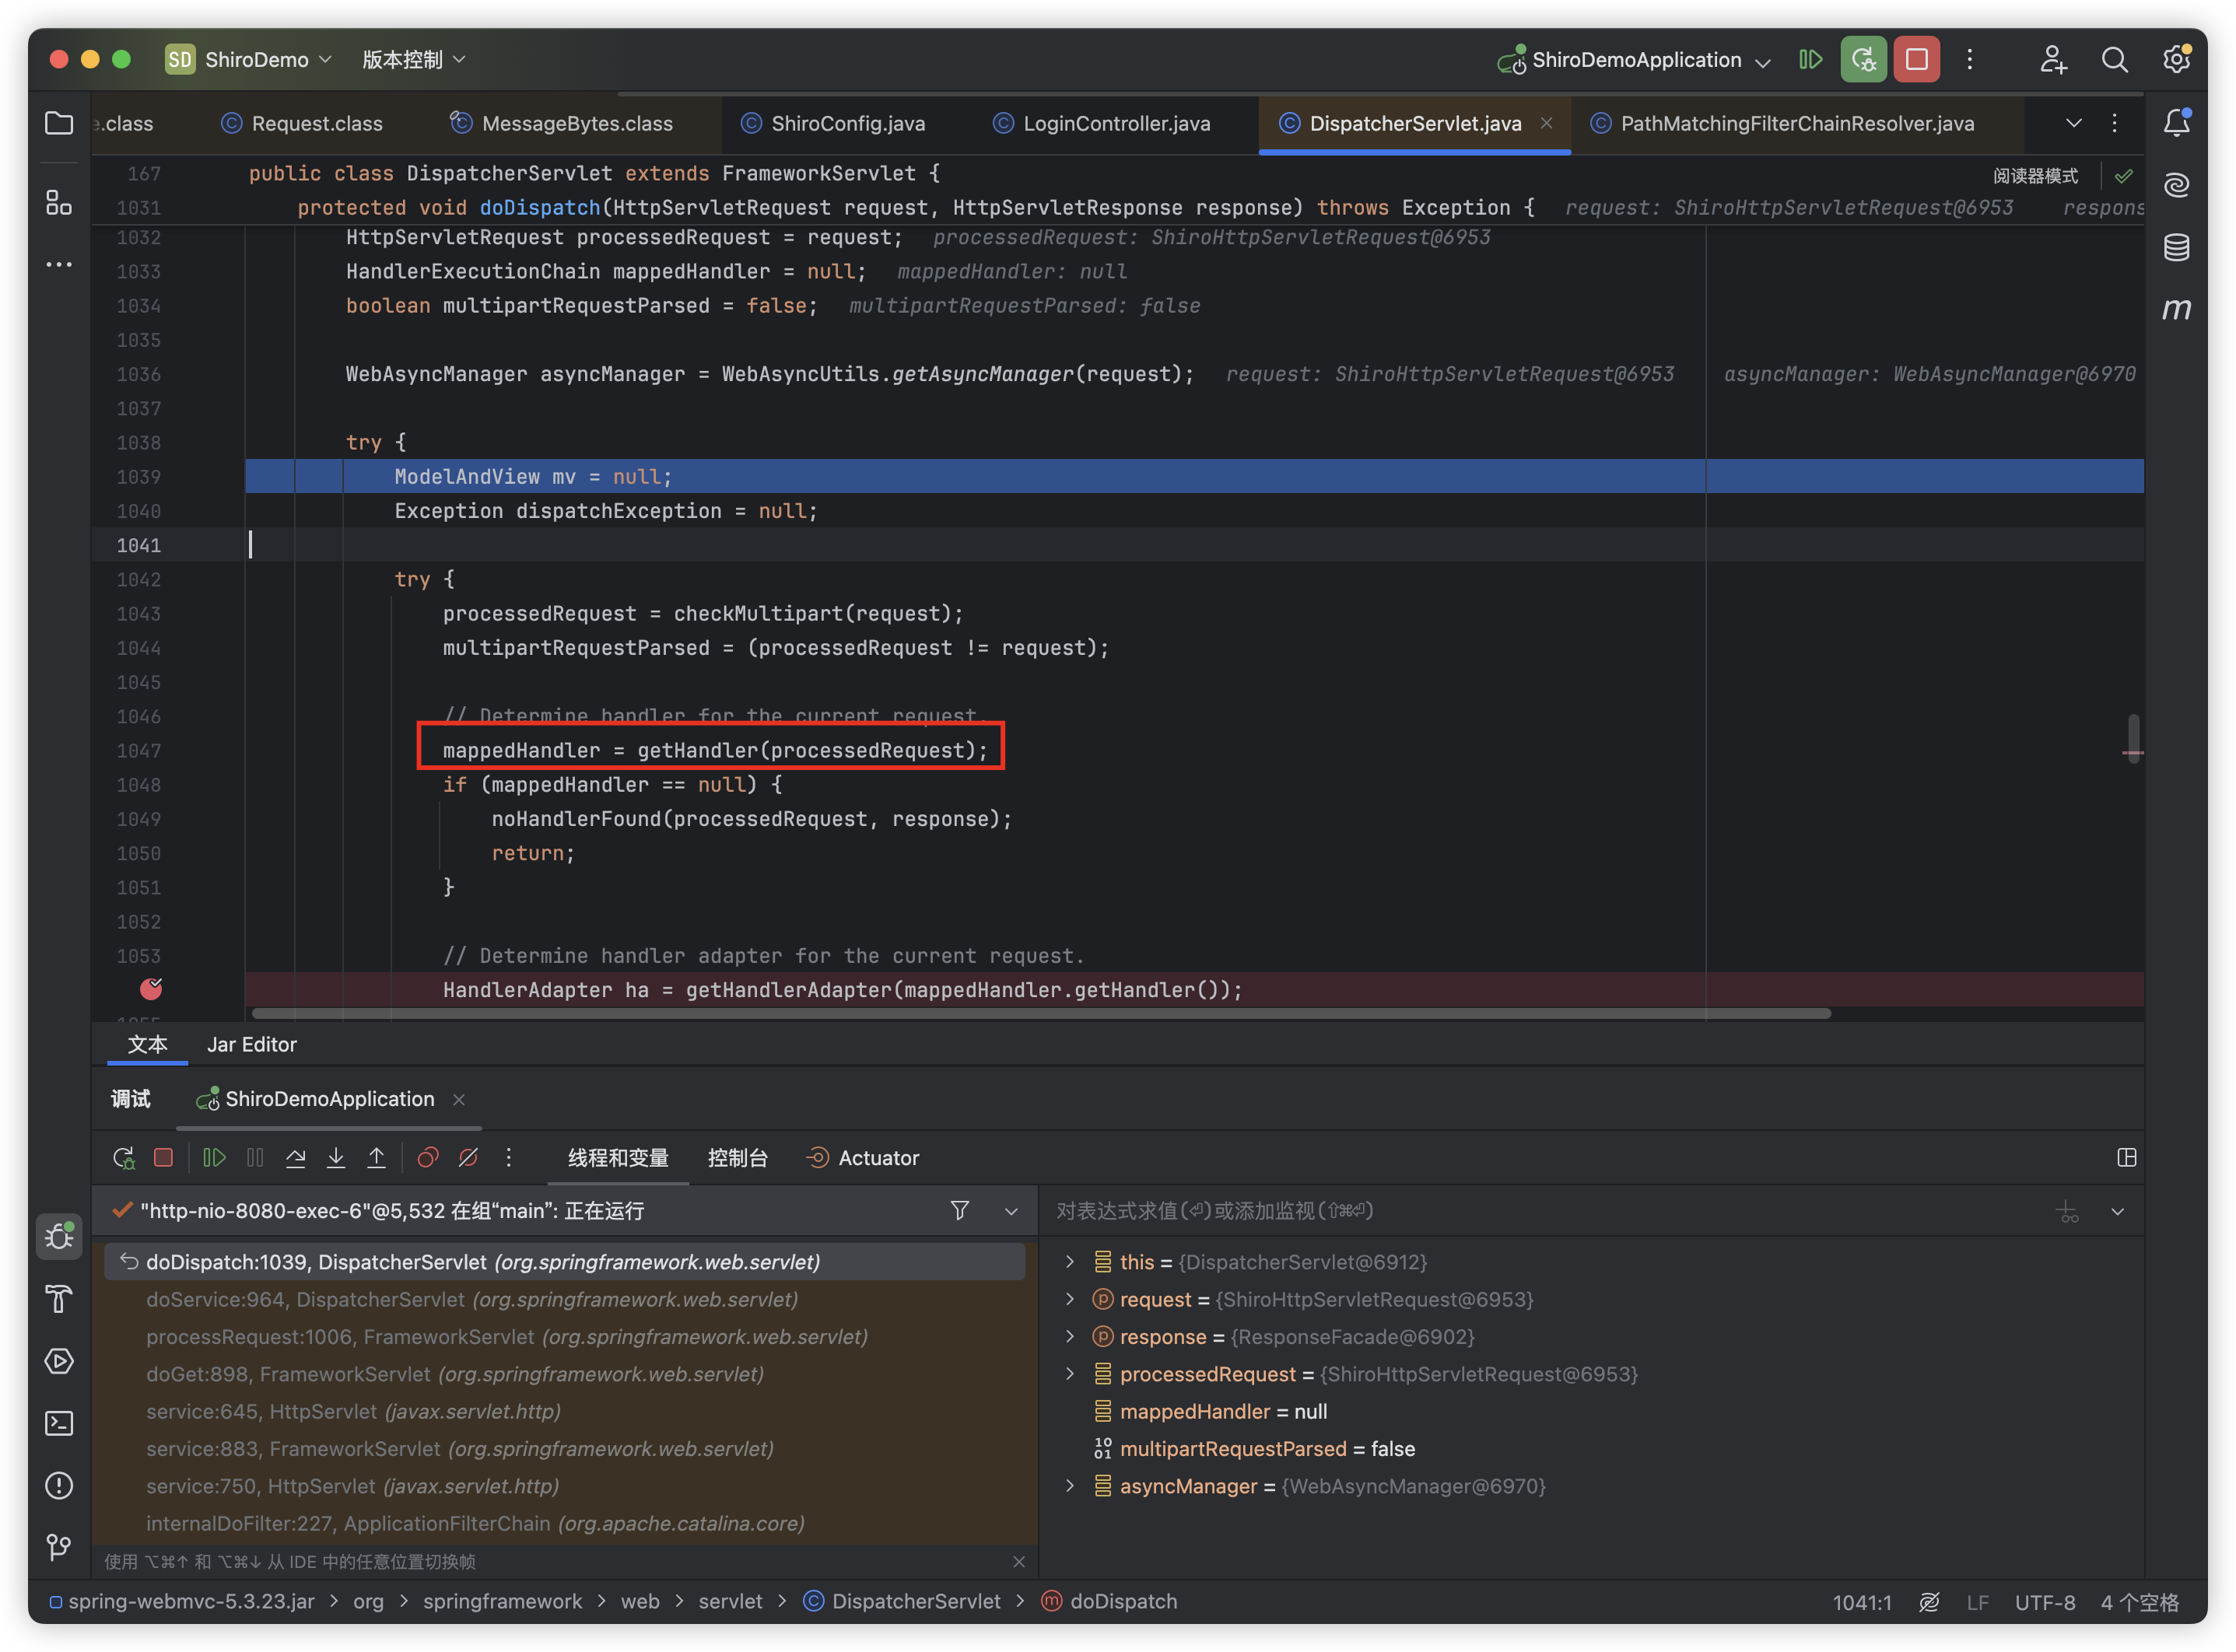Click Resume Program icon in top toolbar

[1810, 59]
